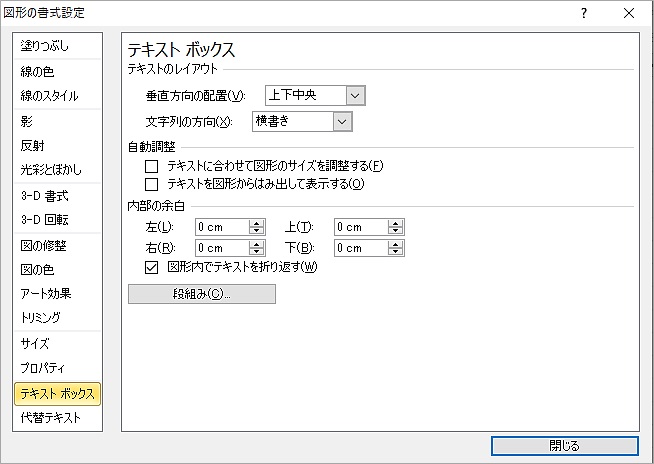Toggle テキストを図形からはみ出して表示する checkbox
The height and width of the screenshot is (464, 654).
(x=152, y=184)
